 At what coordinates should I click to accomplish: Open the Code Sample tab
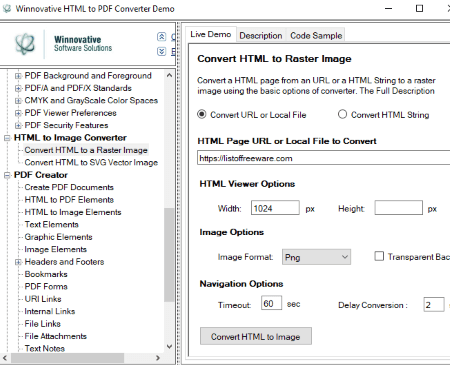[x=316, y=35]
